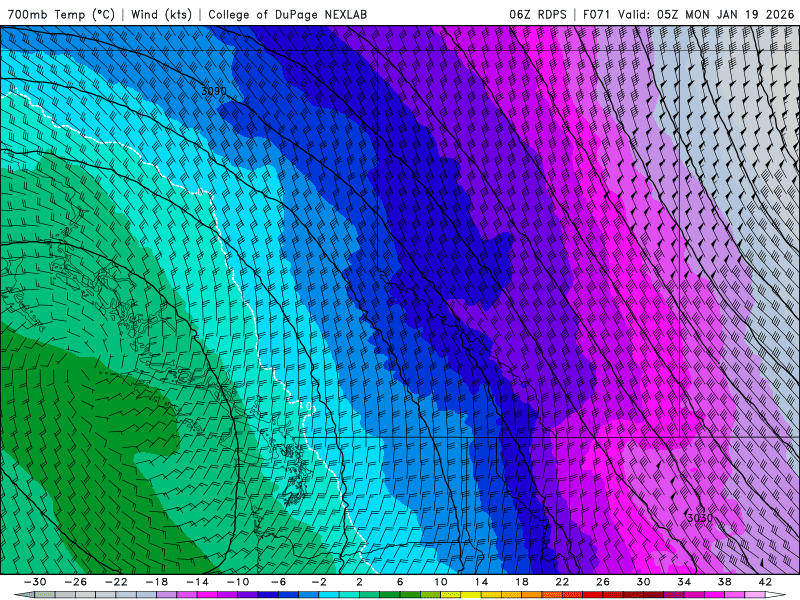The image size is (800, 600).
Task: Click the 22 color bar label
Action: tap(562, 582)
